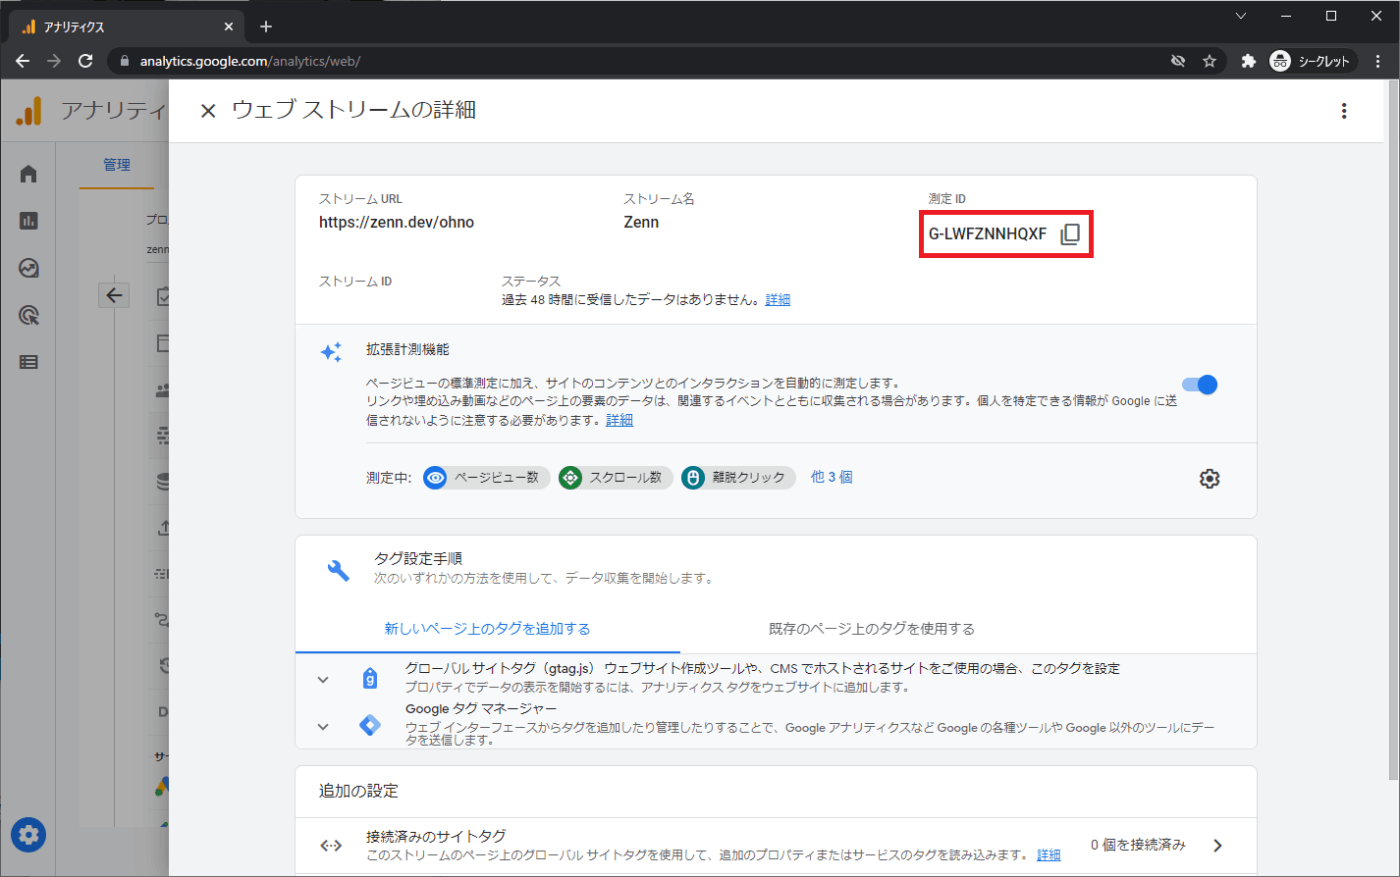Click the Google Analytics logo
The height and width of the screenshot is (877, 1400).
29,111
